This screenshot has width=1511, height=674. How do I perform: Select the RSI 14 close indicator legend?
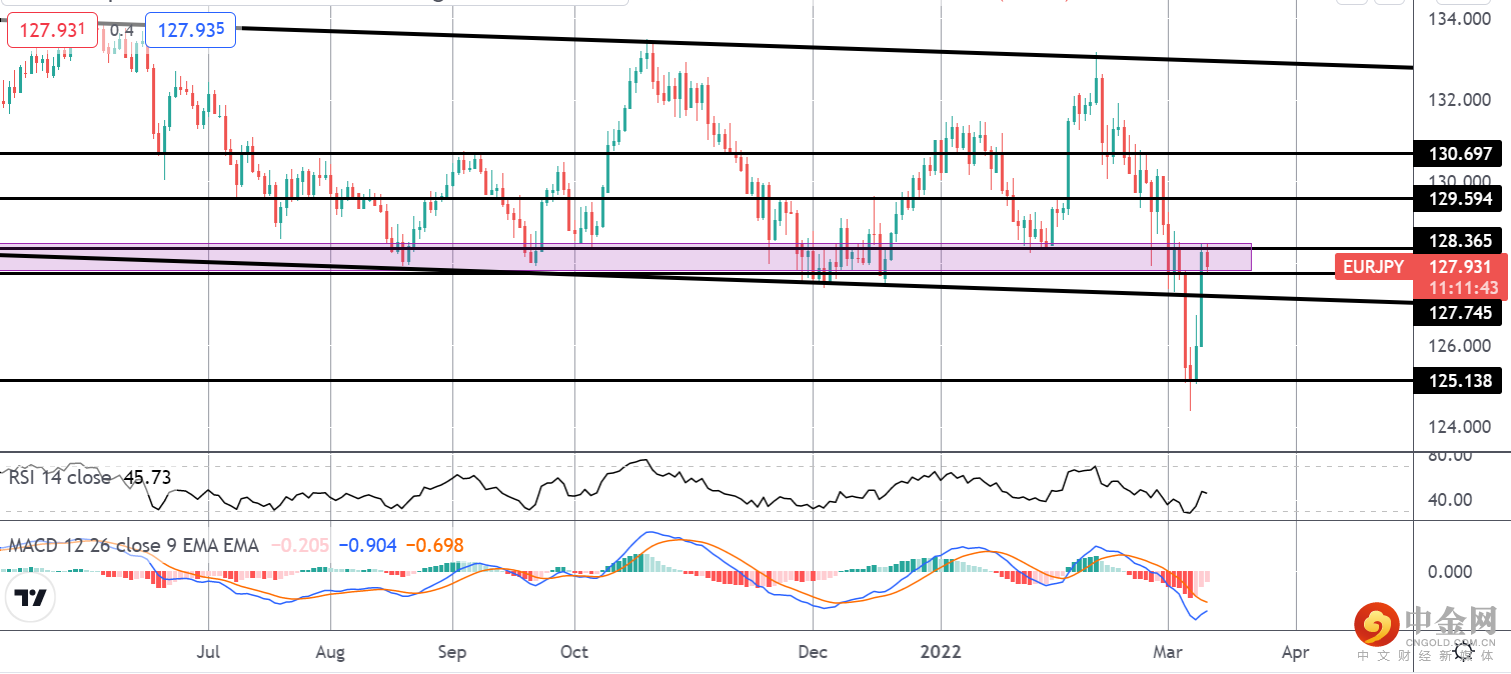(90, 478)
